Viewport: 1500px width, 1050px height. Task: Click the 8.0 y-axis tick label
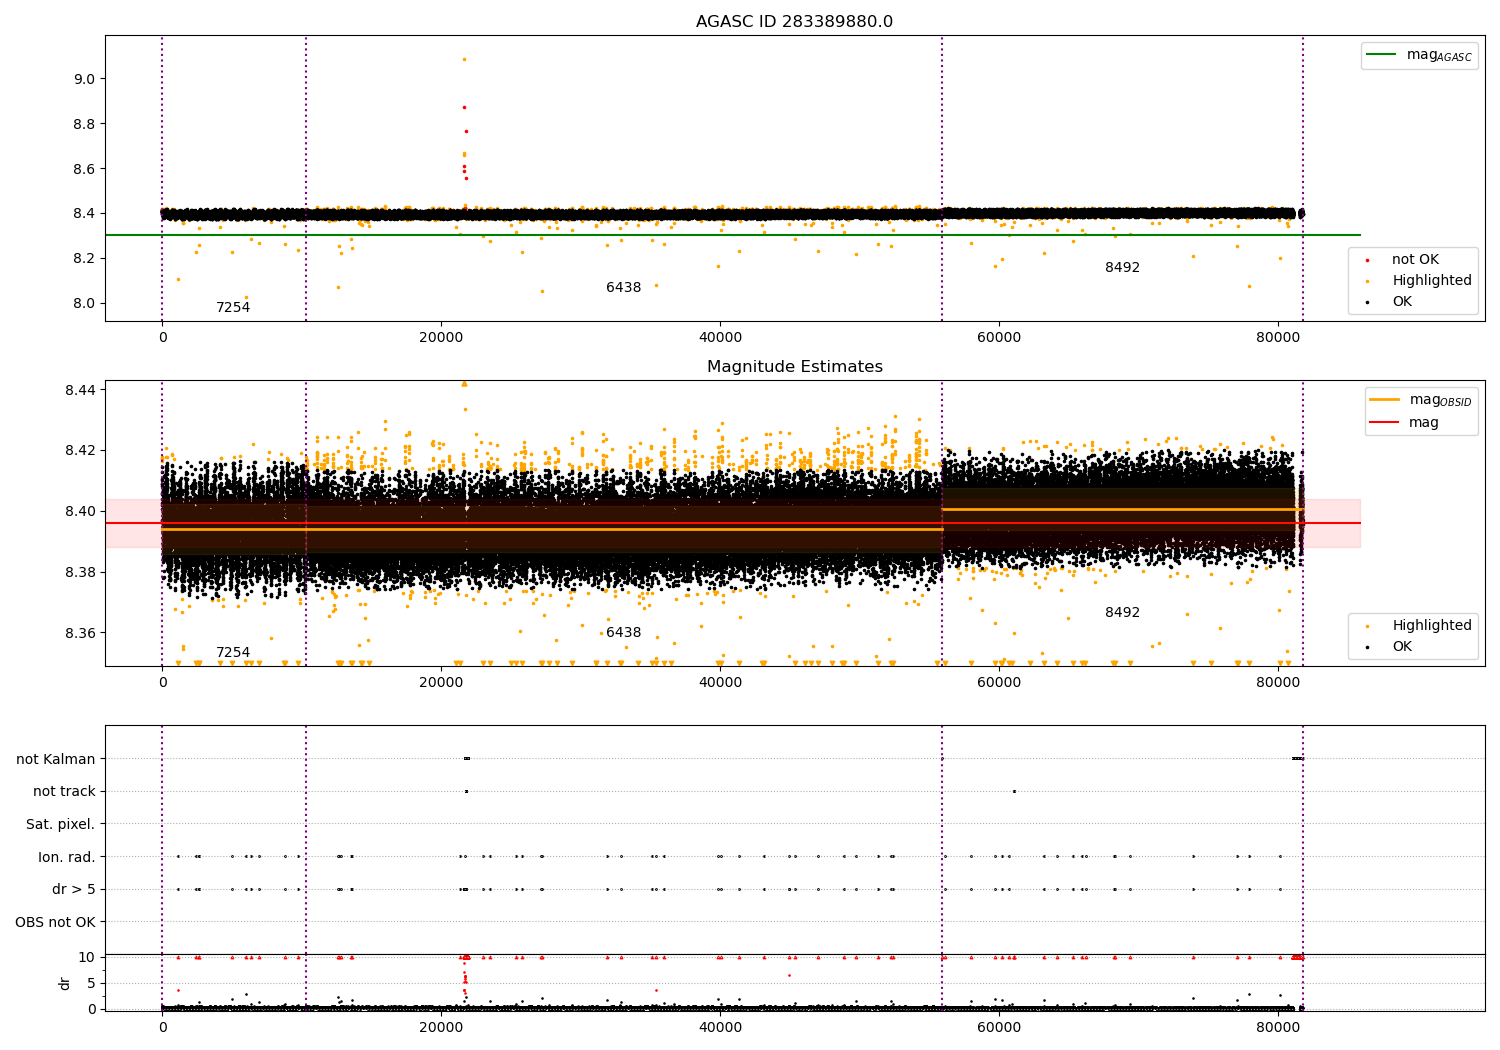pos(84,304)
